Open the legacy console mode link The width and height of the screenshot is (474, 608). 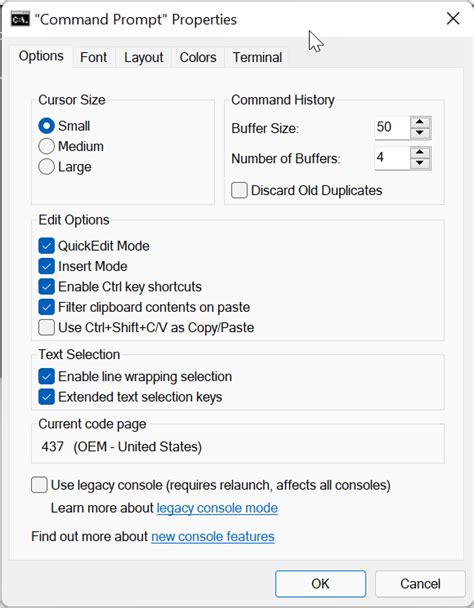pyautogui.click(x=217, y=508)
